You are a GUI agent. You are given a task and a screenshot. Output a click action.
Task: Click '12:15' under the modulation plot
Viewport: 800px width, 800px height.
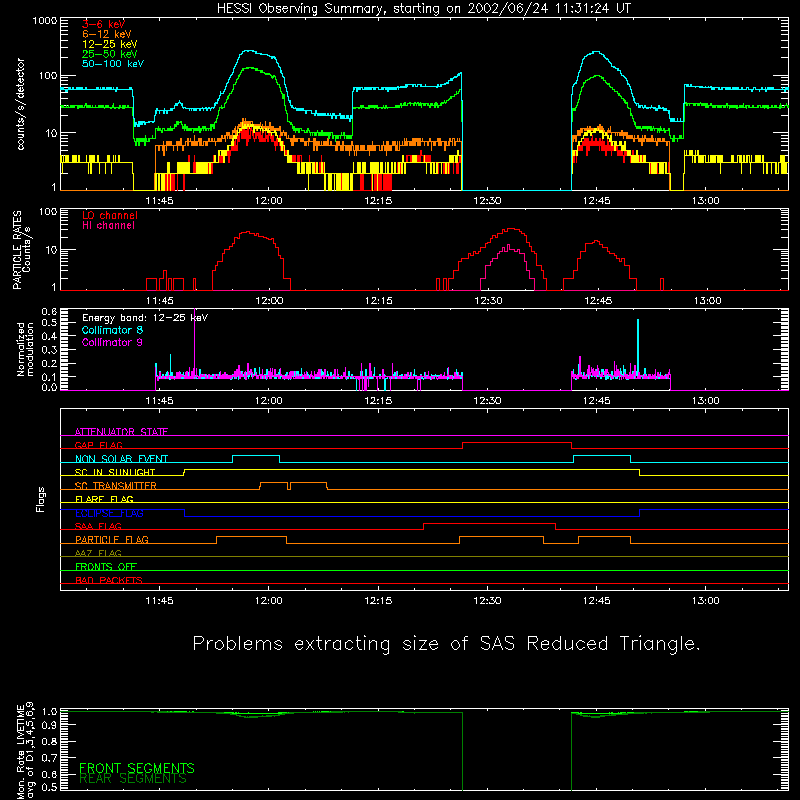pos(378,401)
